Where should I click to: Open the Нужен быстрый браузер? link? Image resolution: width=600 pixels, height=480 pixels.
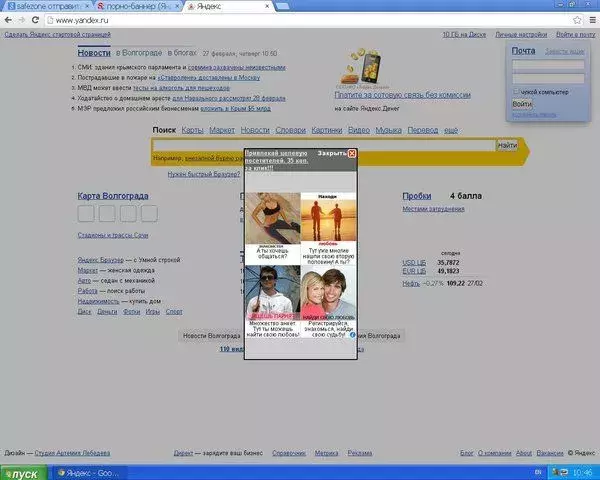coord(204,175)
